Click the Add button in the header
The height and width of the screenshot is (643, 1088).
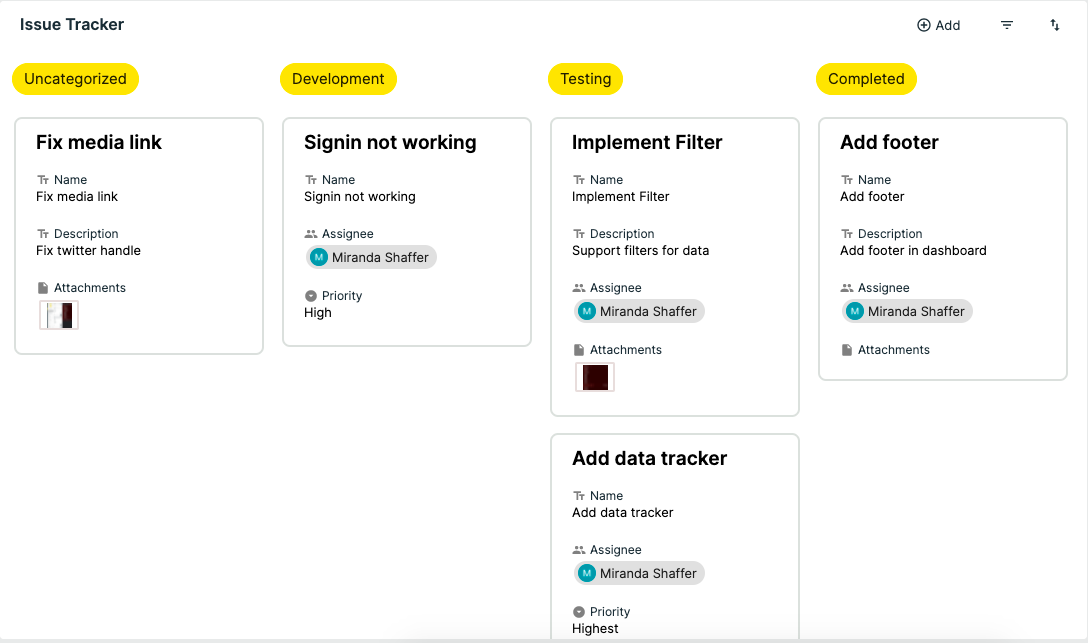tap(938, 25)
